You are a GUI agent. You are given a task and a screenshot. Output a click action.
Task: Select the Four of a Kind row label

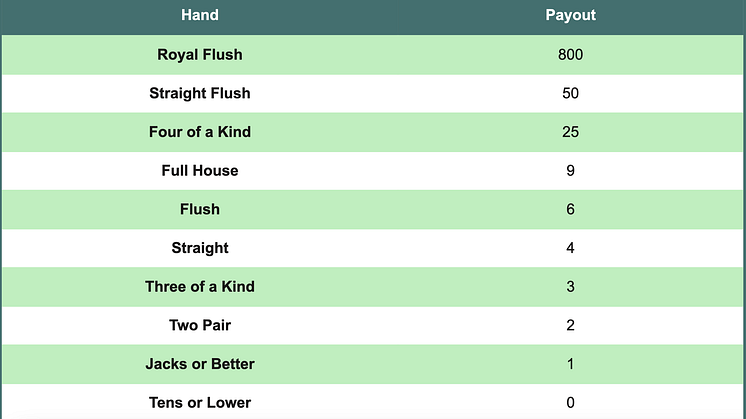[x=200, y=132]
